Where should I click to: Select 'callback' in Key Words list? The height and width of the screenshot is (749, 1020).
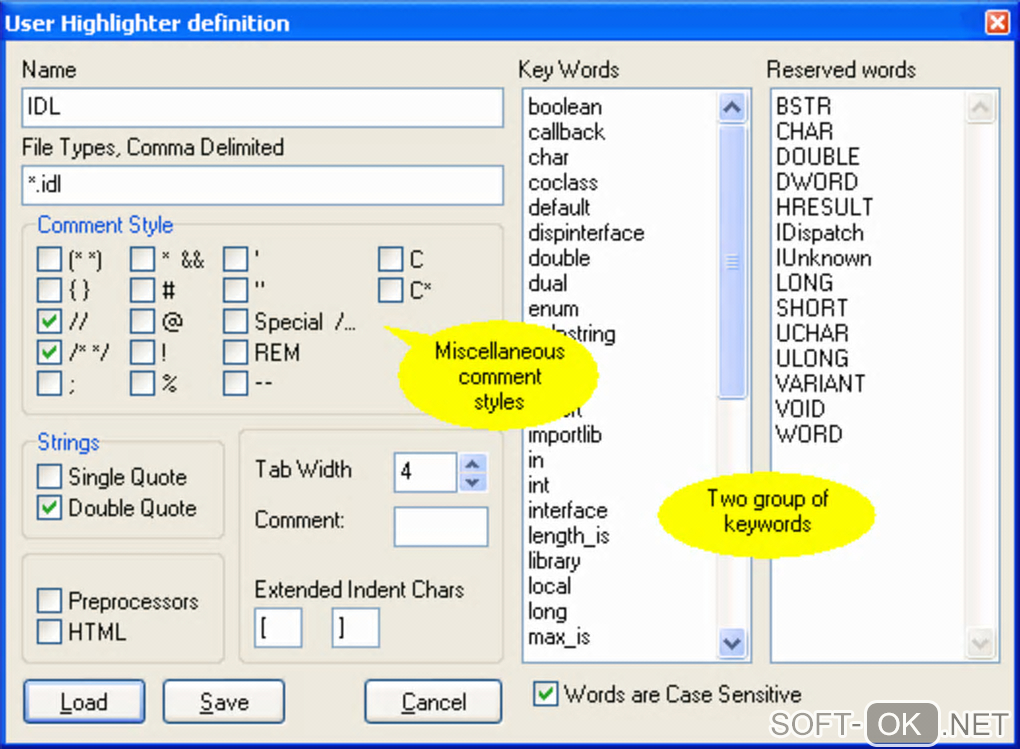point(567,132)
